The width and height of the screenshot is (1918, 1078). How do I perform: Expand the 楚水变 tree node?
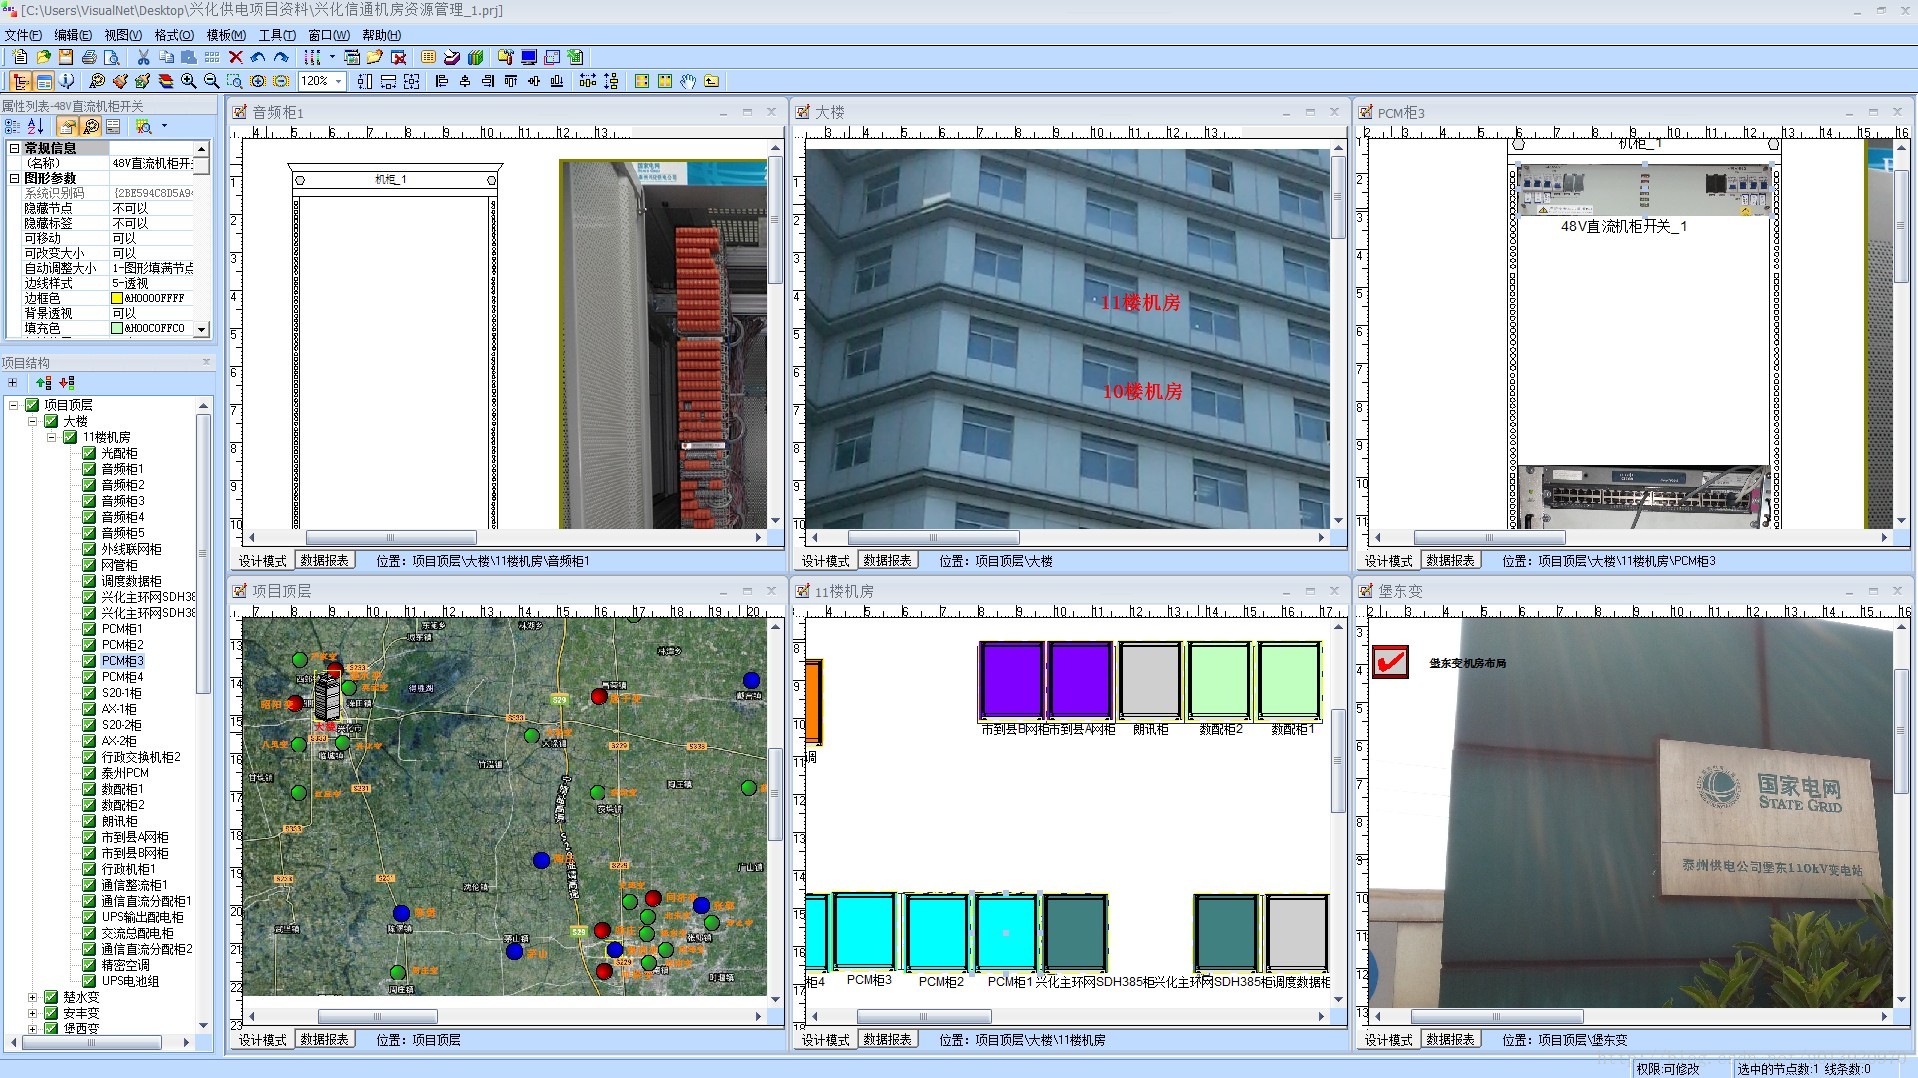32,997
